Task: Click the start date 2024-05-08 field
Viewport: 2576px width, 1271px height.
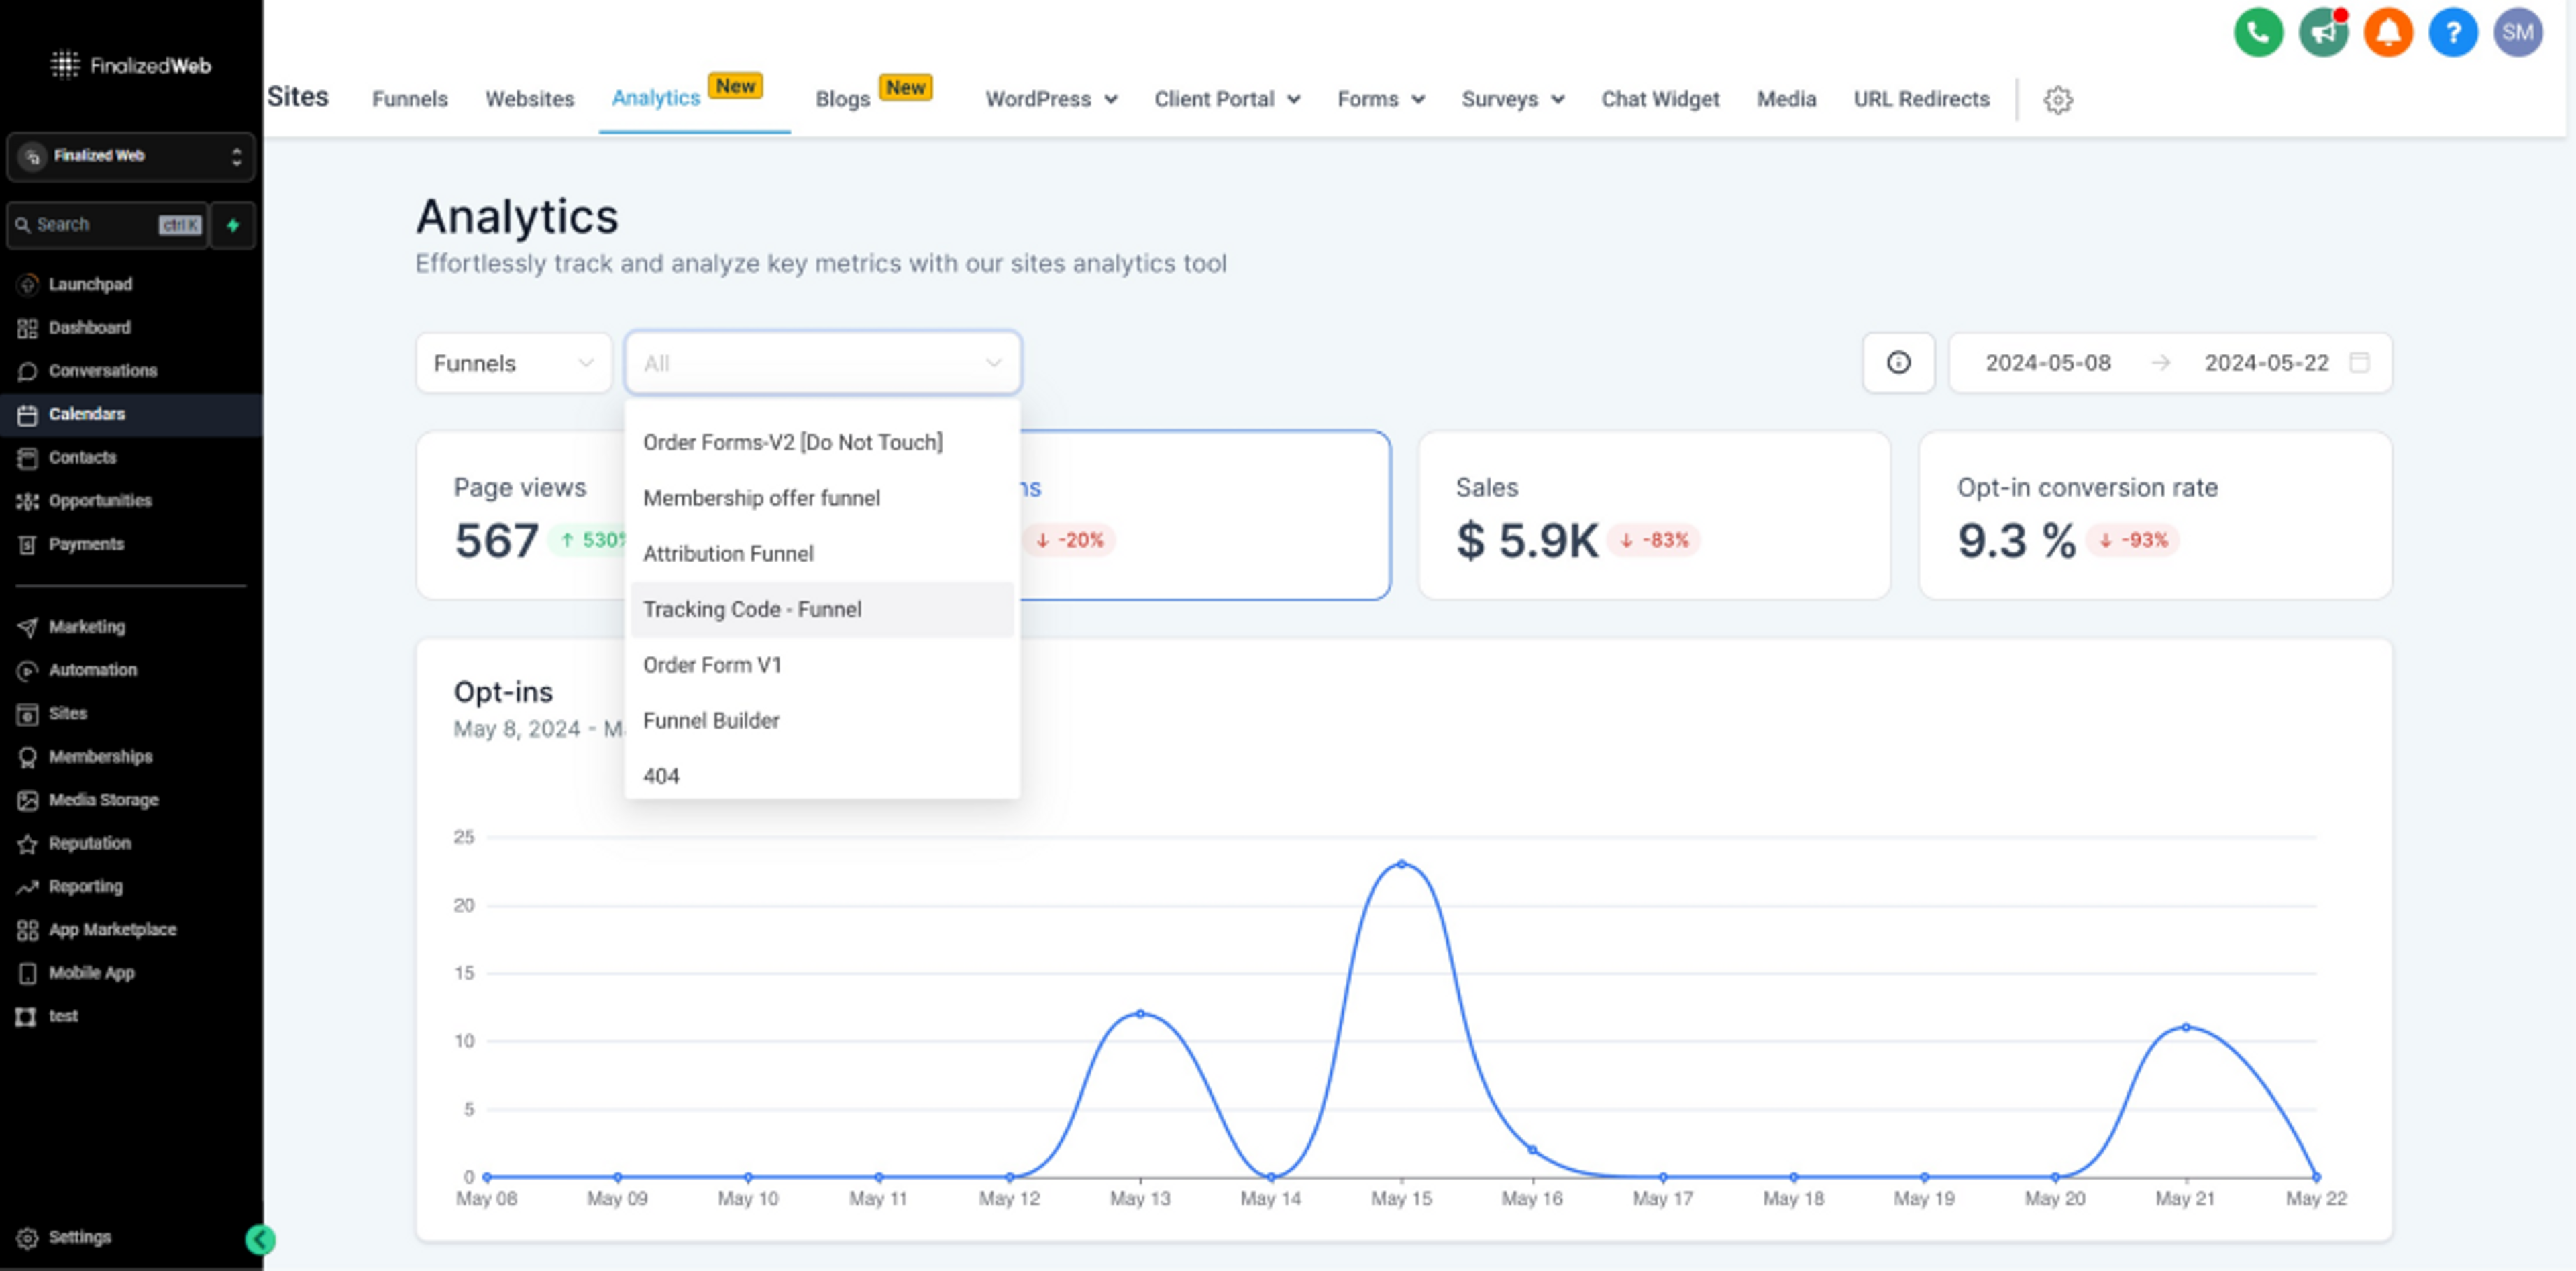Action: pos(2047,363)
